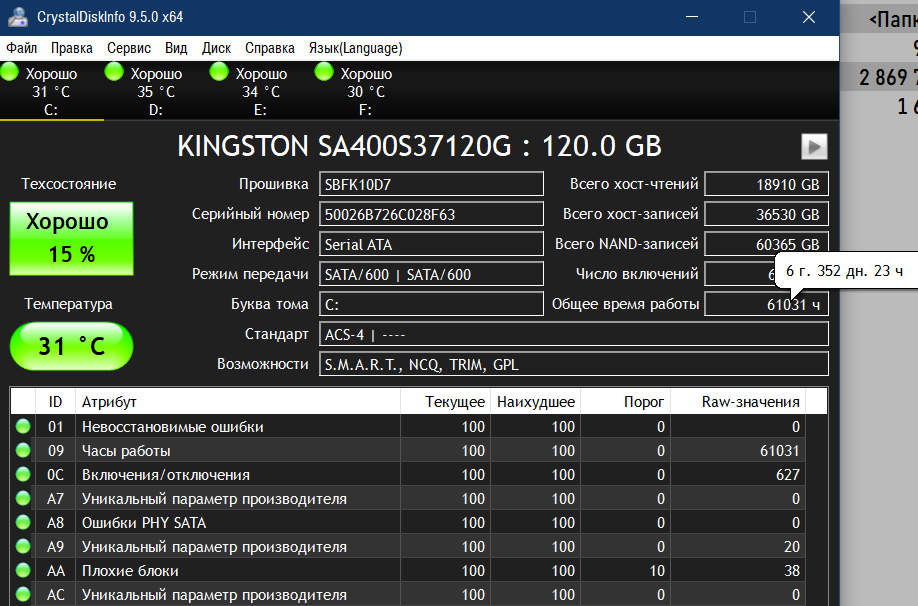Open the Сервис menu
Viewport: 918px width, 606px height.
pyautogui.click(x=129, y=48)
